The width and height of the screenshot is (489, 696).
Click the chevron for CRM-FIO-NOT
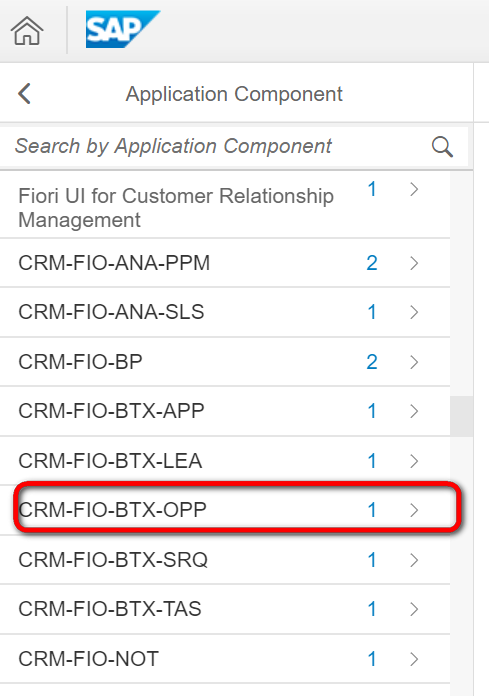(414, 659)
